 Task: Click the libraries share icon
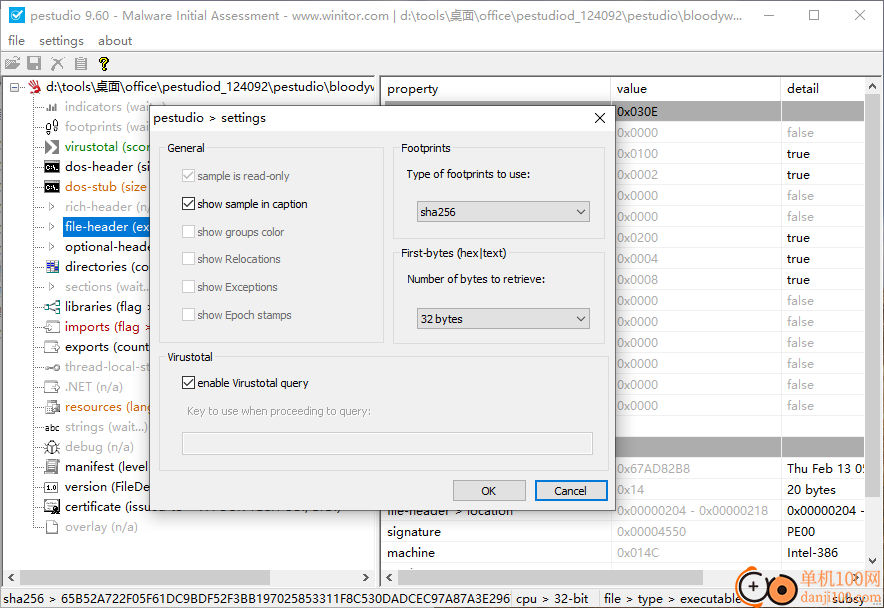(x=52, y=307)
